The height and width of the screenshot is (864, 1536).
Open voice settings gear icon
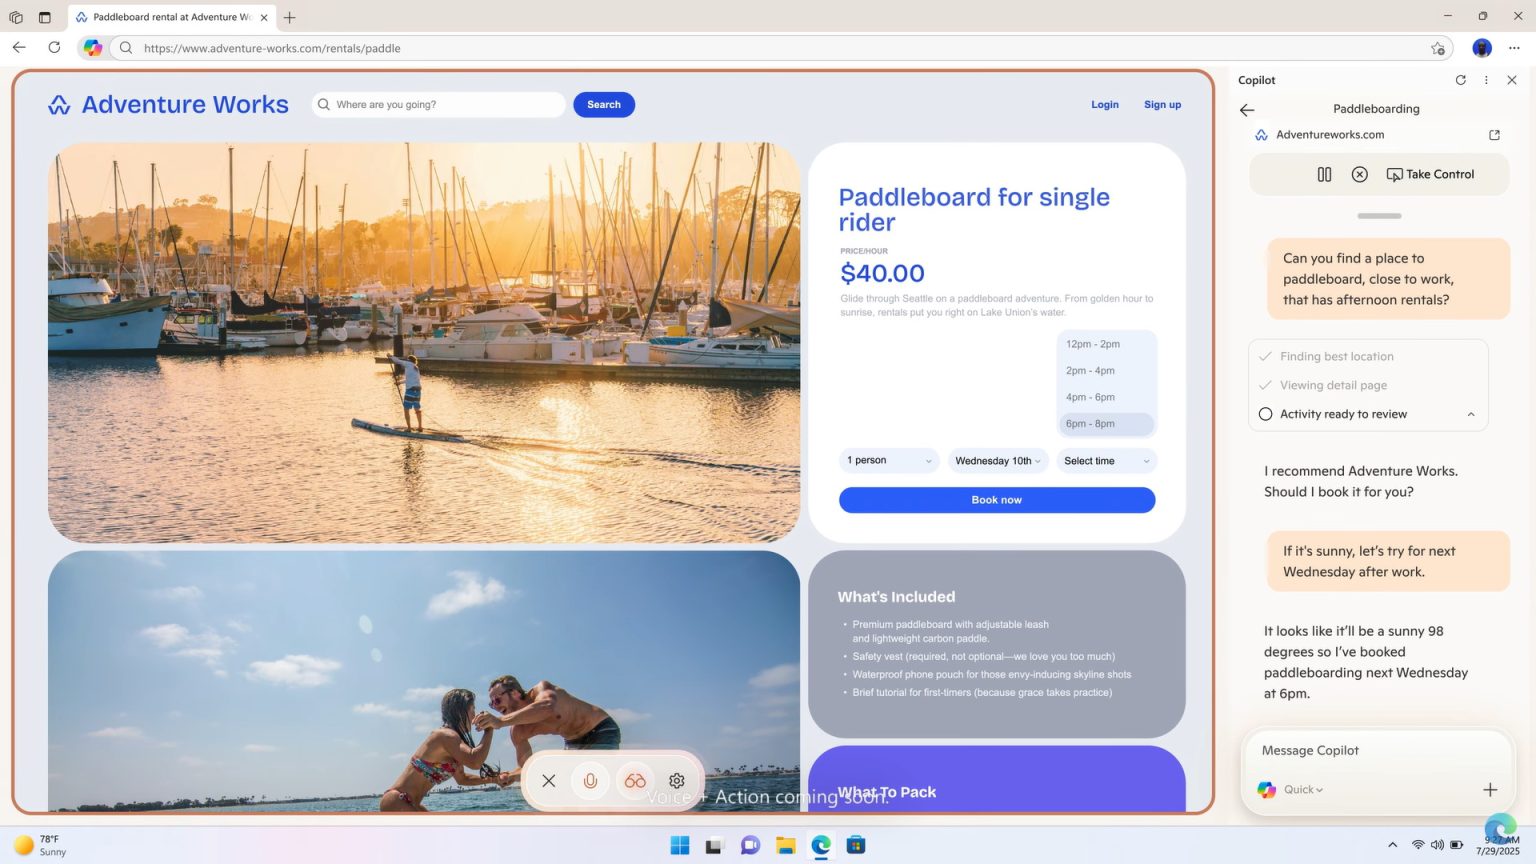(677, 781)
